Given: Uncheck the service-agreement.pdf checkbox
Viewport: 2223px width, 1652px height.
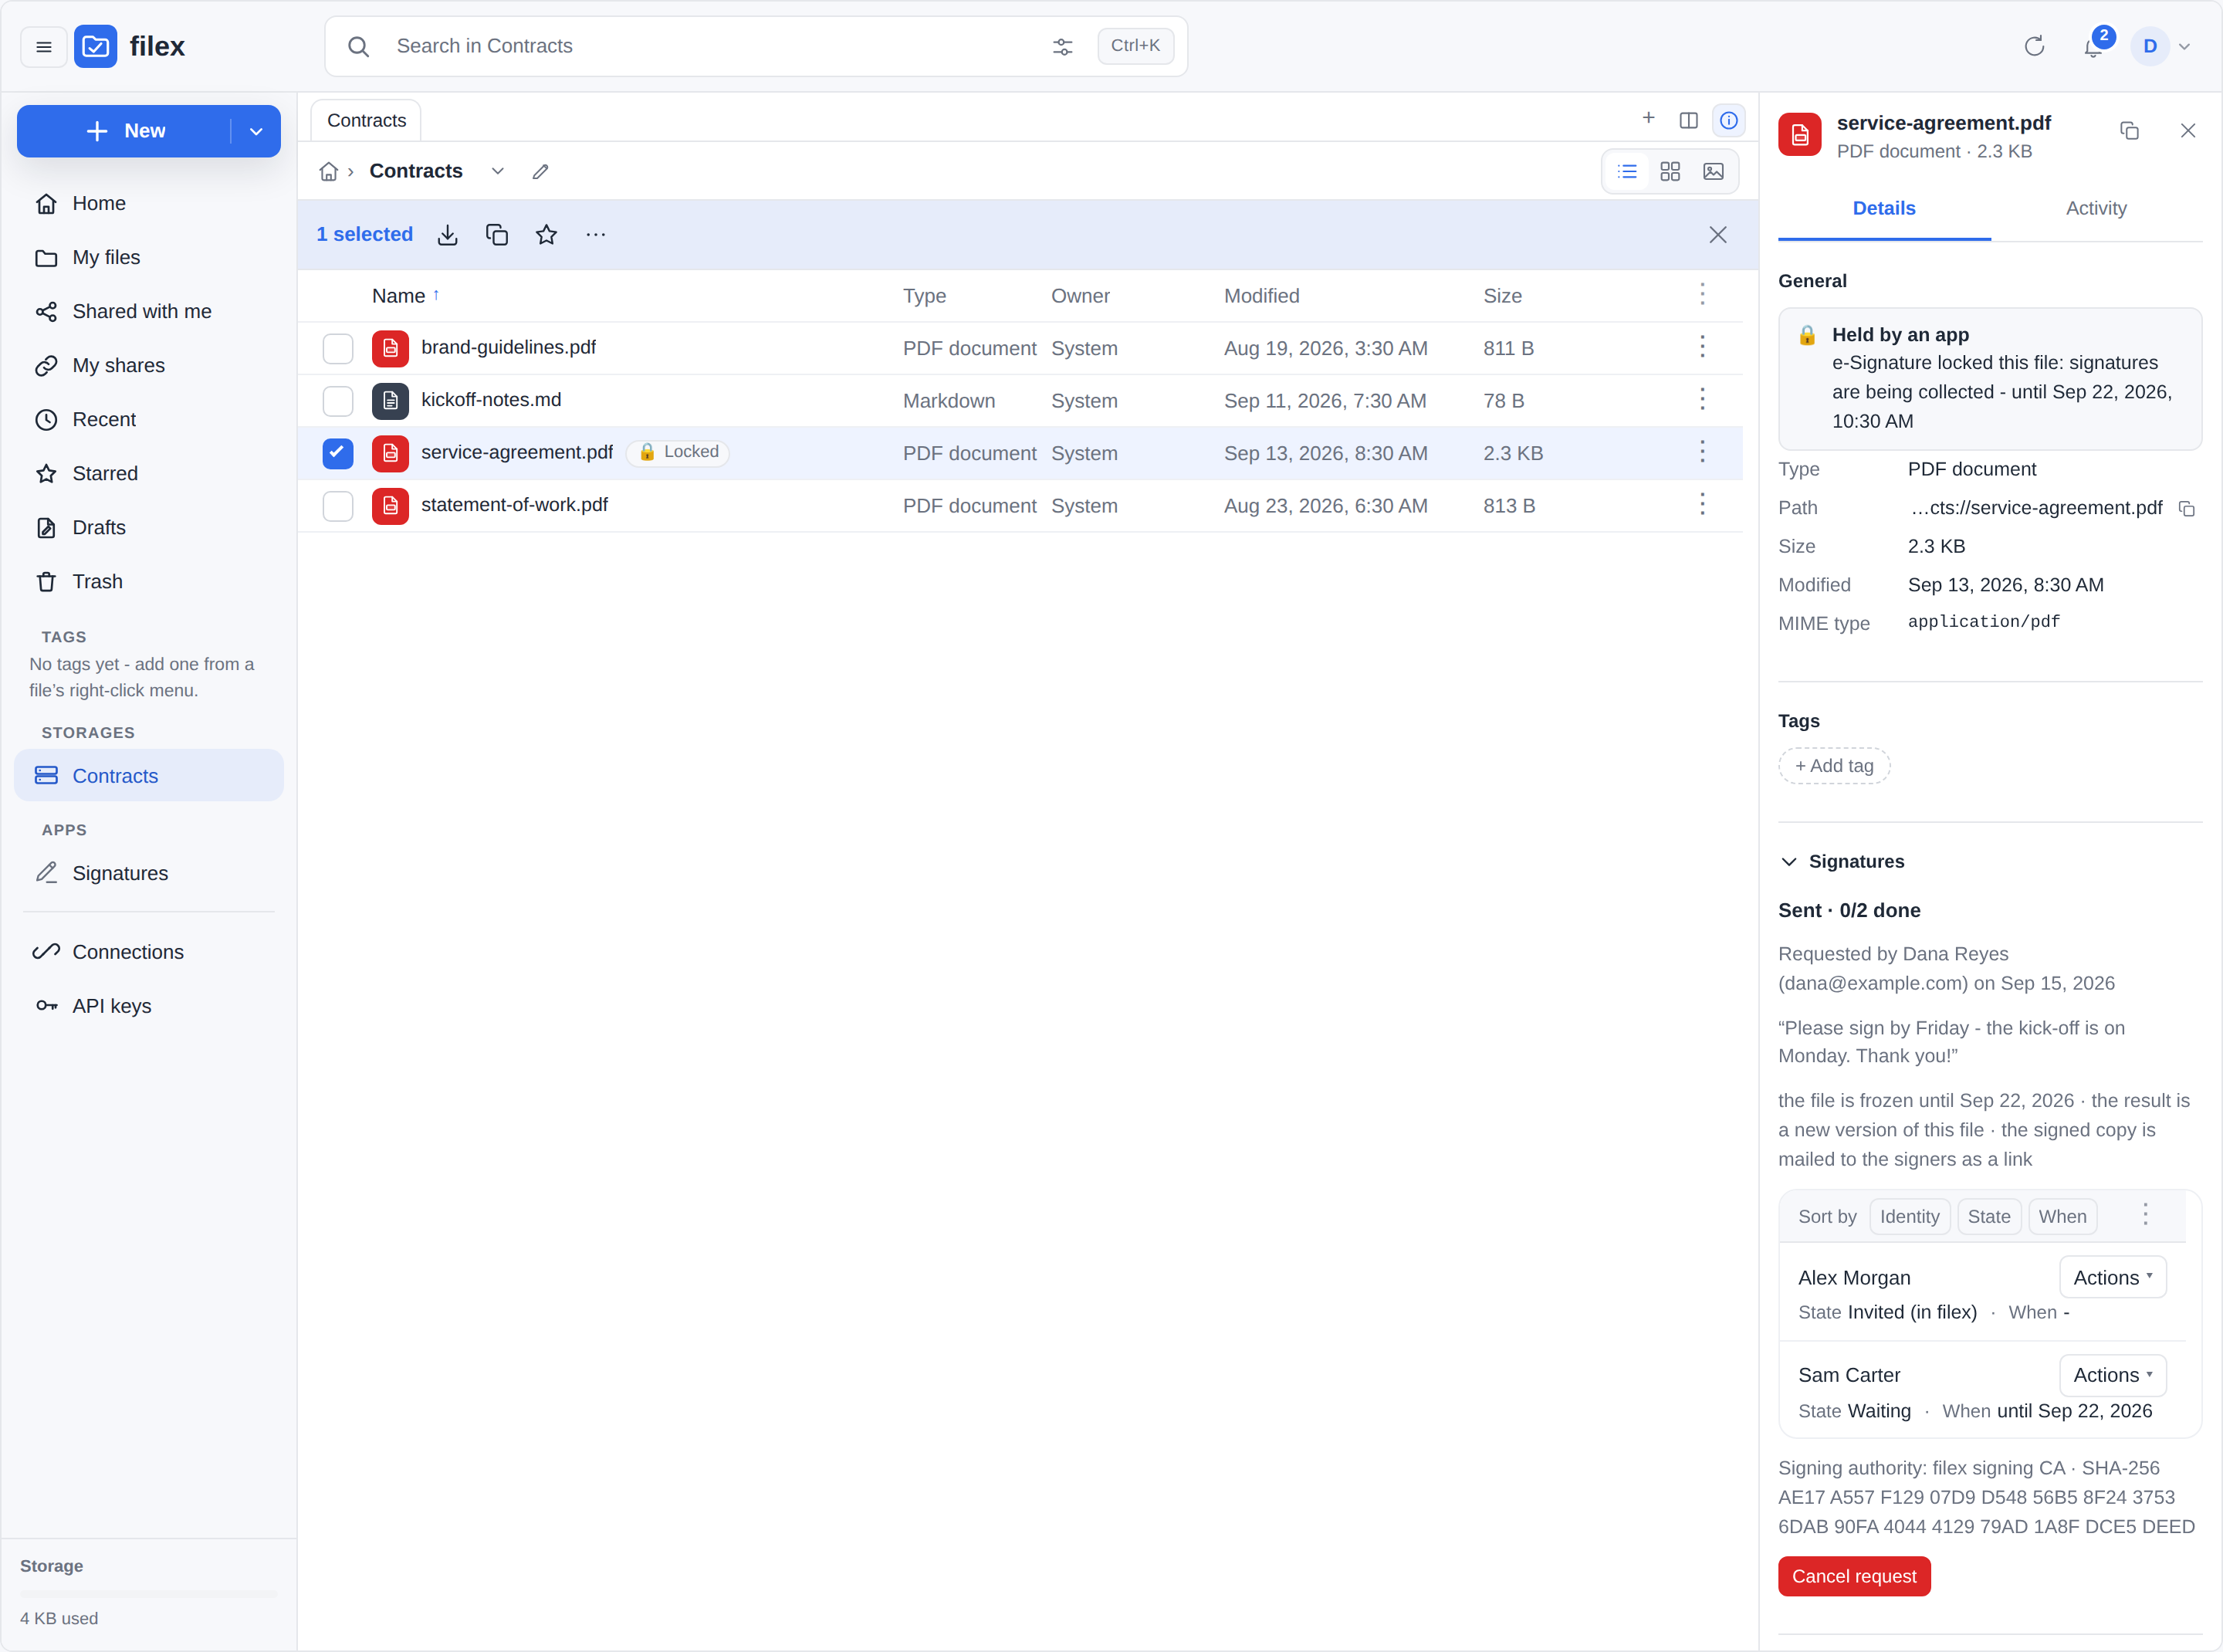Looking at the screenshot, I should (x=338, y=453).
